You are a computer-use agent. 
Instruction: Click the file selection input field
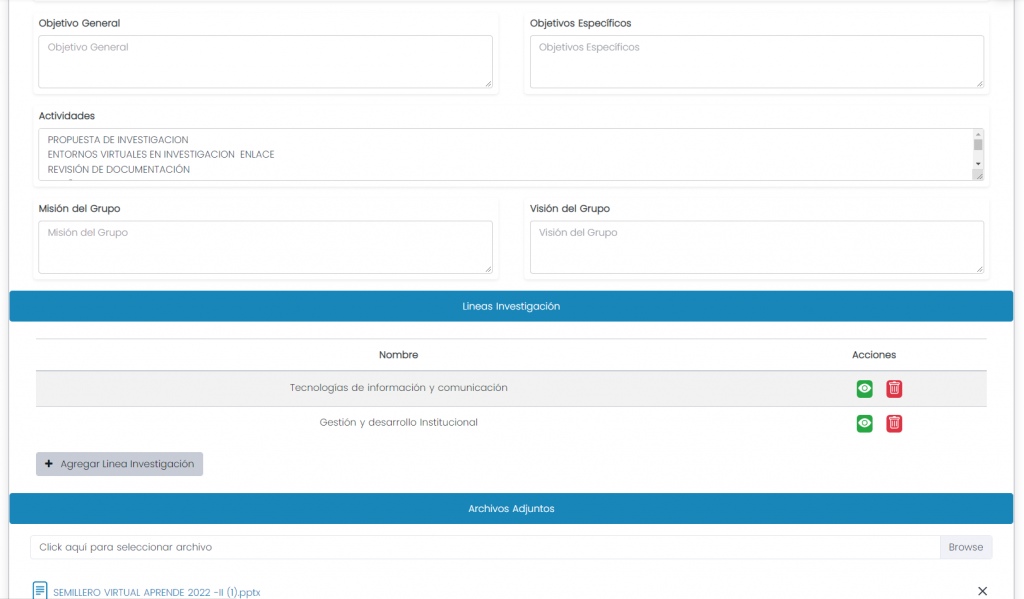coord(485,547)
